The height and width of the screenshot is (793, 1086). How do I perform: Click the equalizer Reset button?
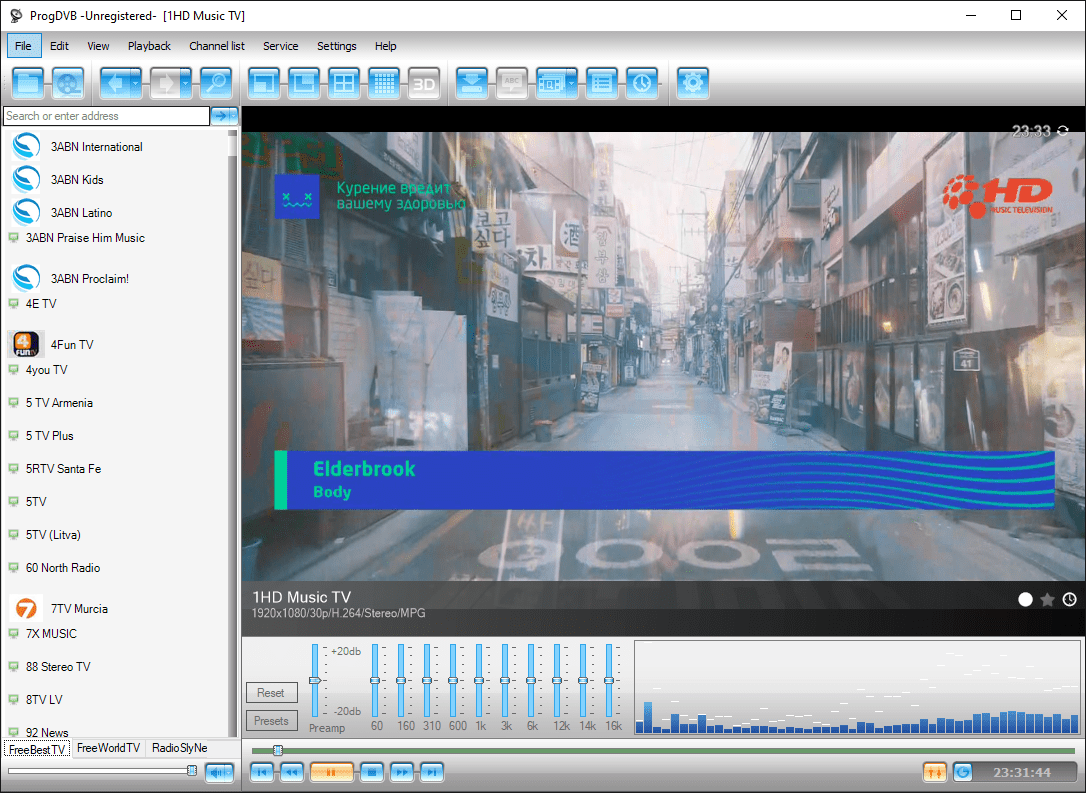coord(270,693)
